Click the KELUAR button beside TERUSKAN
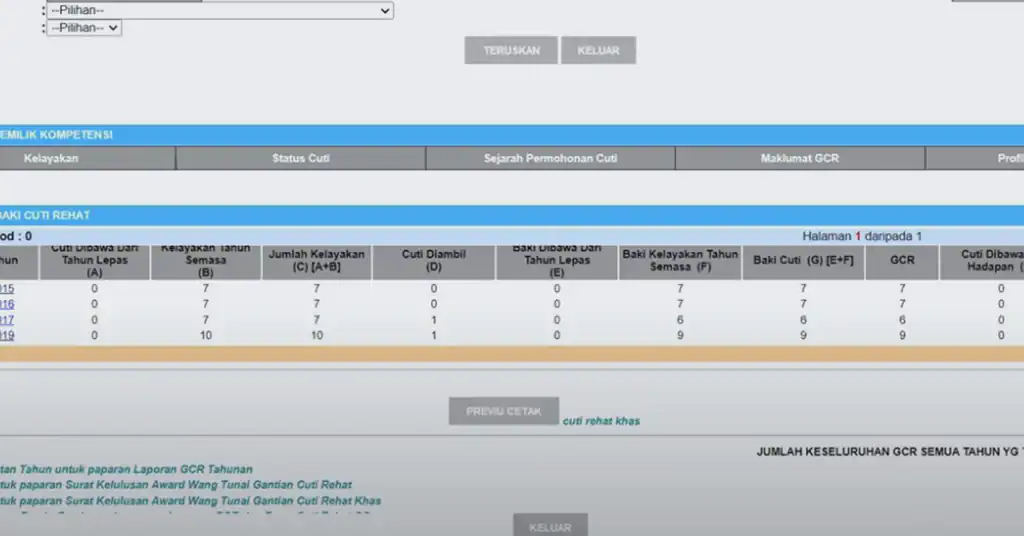Image resolution: width=1024 pixels, height=536 pixels. (598, 50)
